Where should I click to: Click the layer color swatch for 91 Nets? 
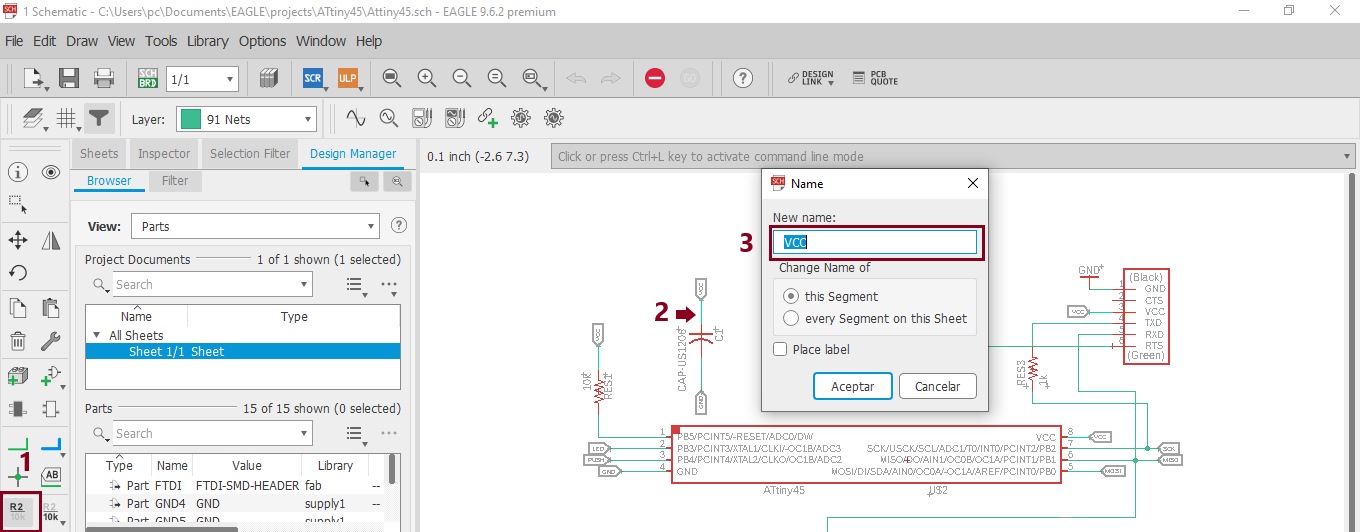(x=190, y=119)
